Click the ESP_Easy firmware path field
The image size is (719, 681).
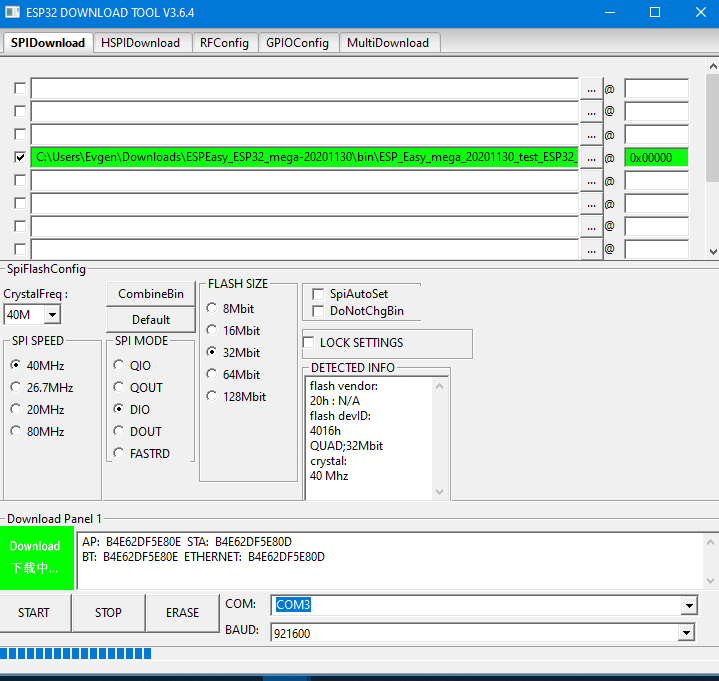pos(304,158)
